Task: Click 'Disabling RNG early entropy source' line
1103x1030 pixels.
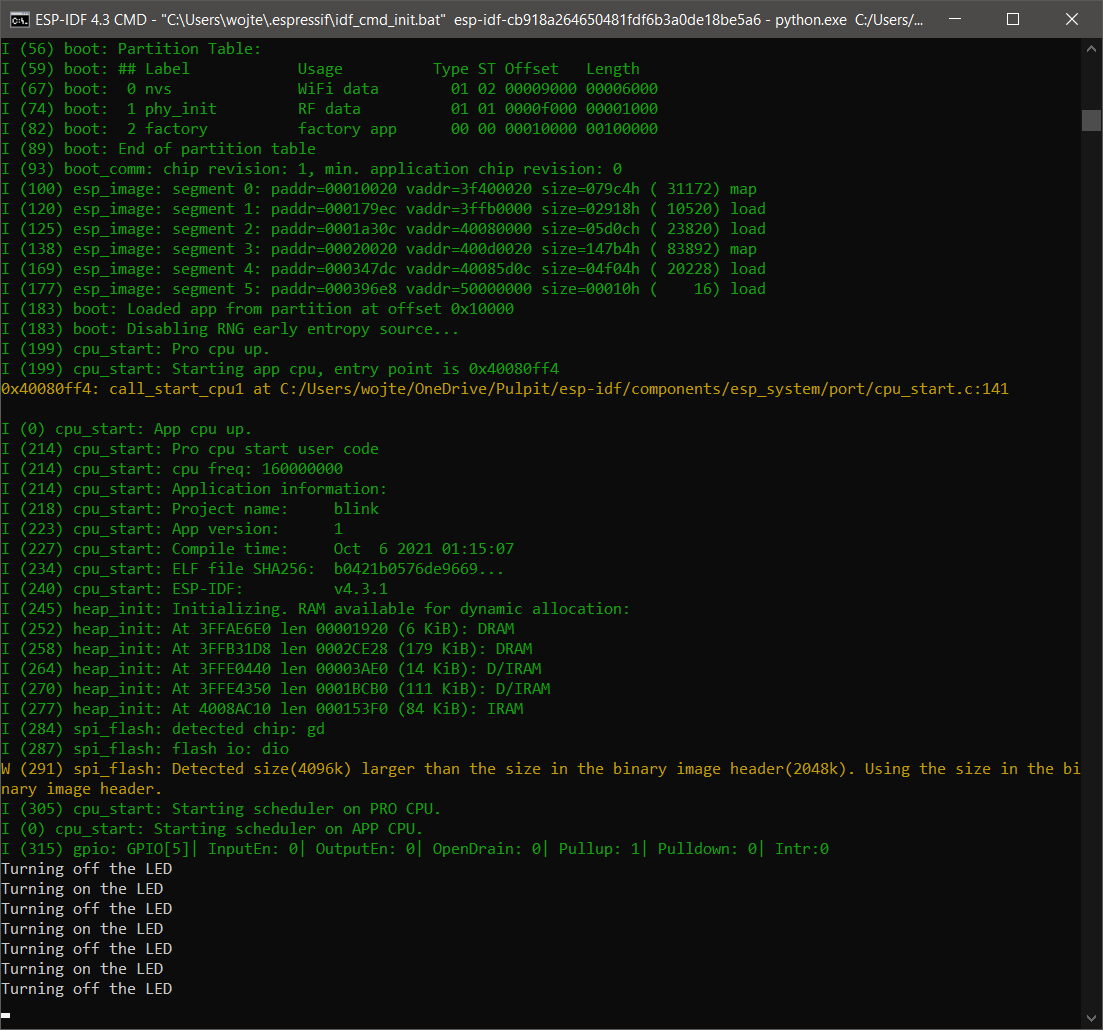Action: coord(230,329)
